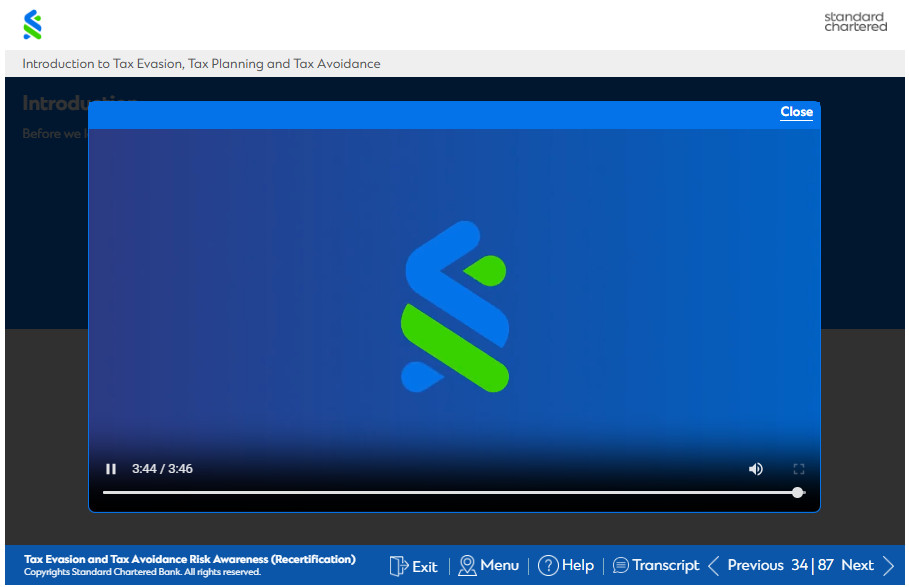Screen dimensions: 909x587
Task: Close the video popup
Action: tap(797, 112)
